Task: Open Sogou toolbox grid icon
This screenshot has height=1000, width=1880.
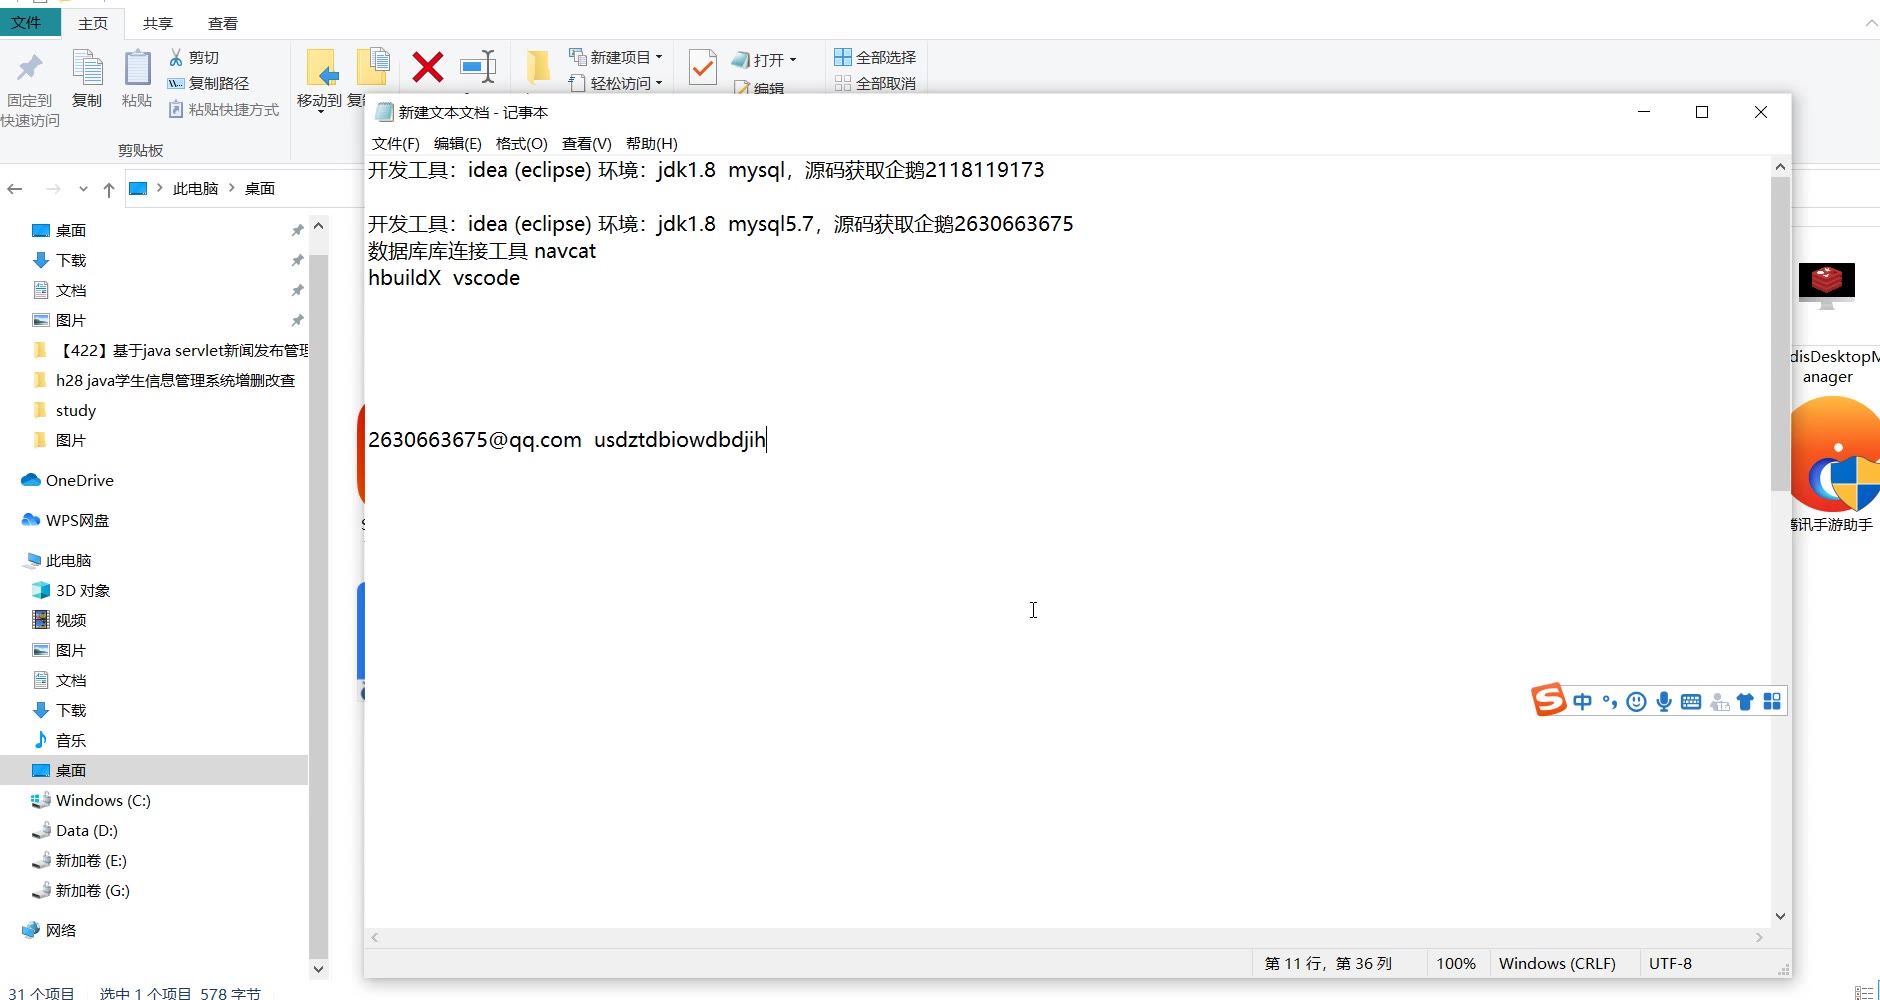Action: pyautogui.click(x=1772, y=701)
